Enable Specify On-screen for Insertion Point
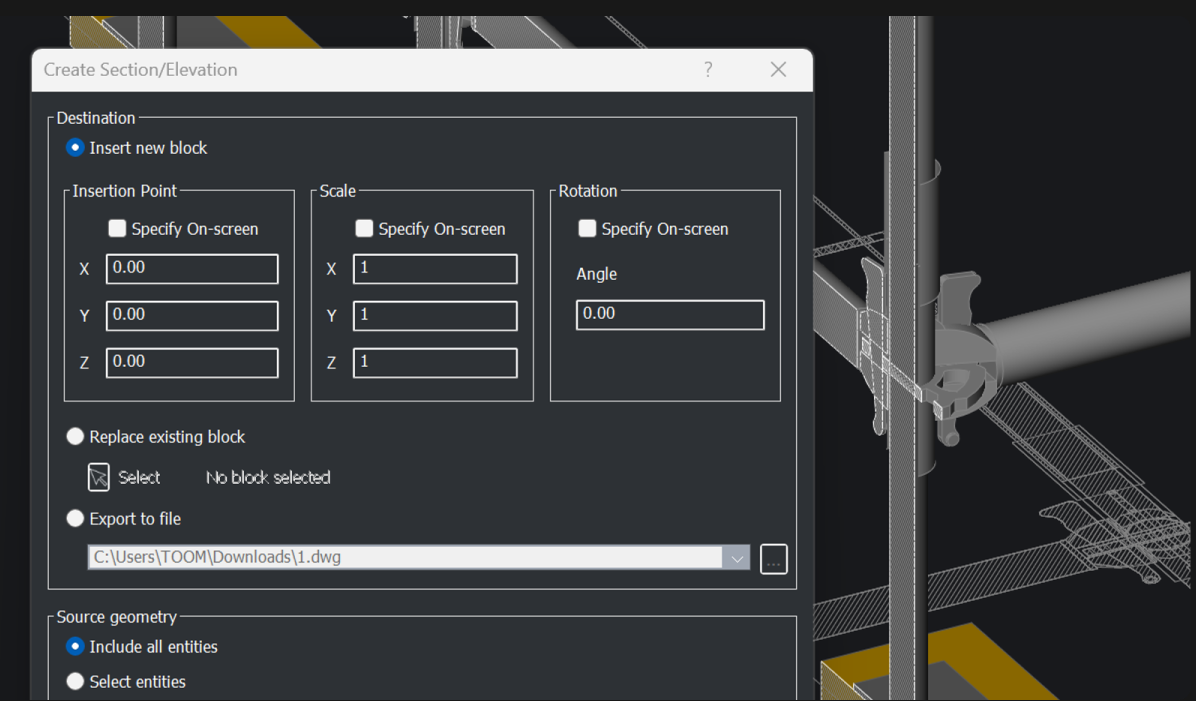The height and width of the screenshot is (701, 1196). (x=116, y=228)
